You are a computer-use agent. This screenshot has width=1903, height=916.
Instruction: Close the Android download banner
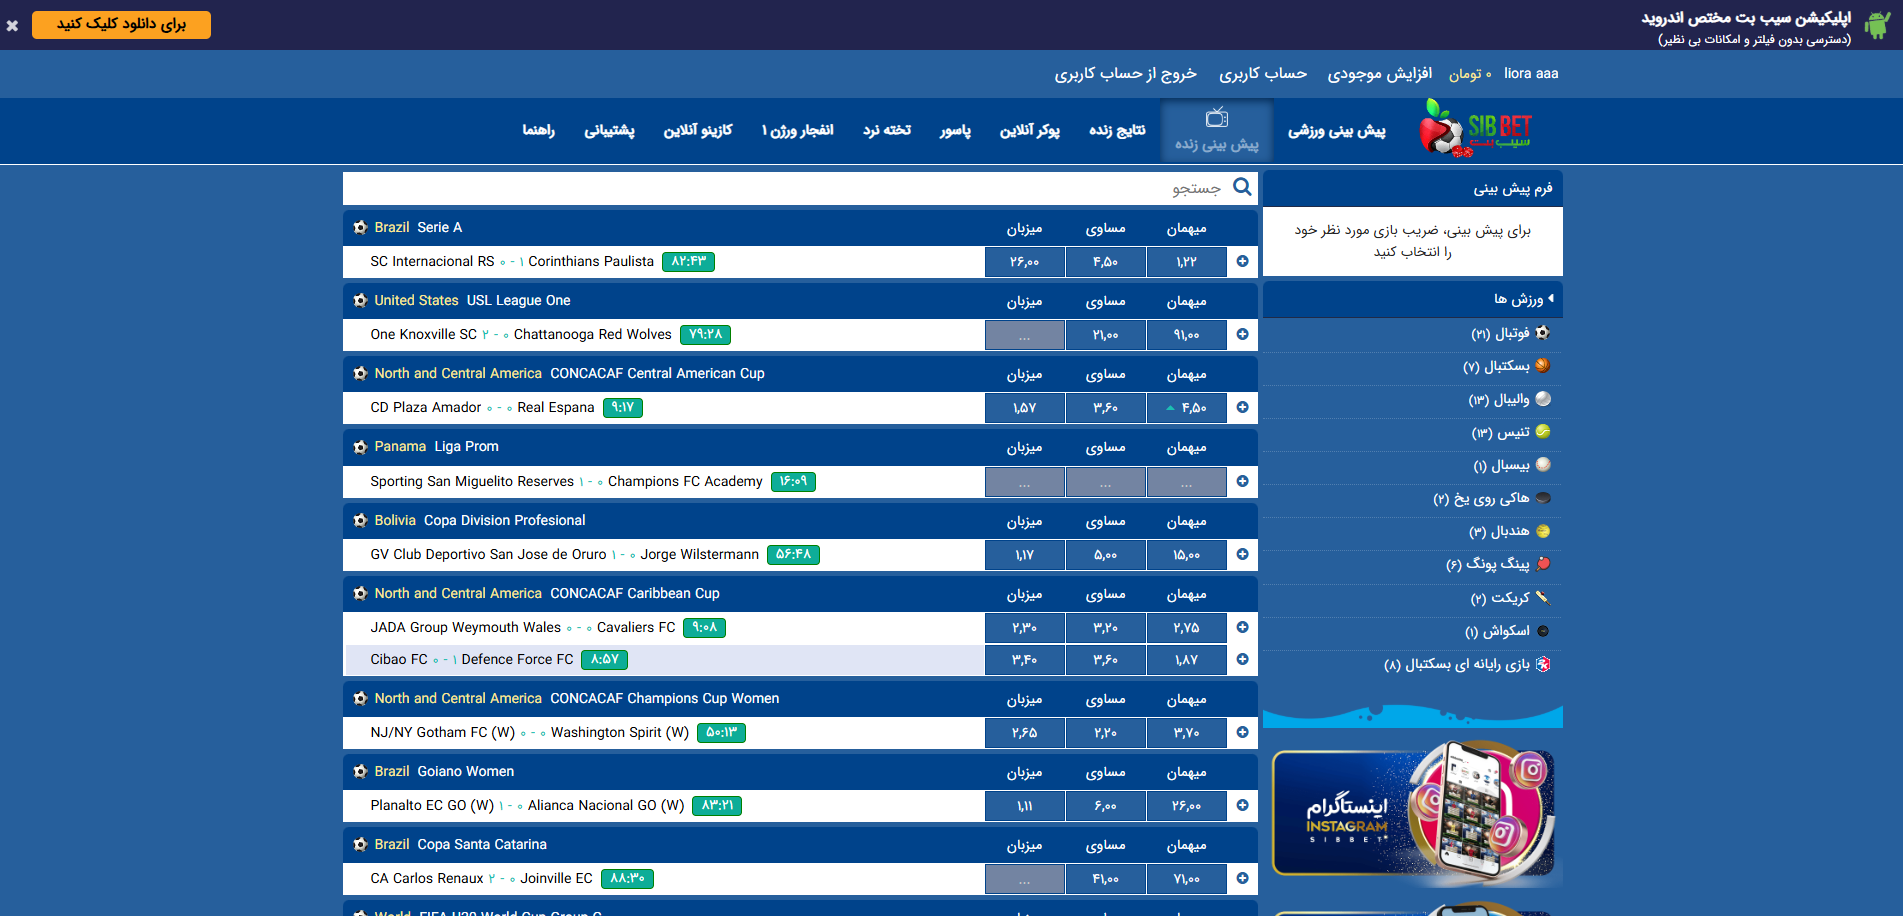tap(12, 26)
